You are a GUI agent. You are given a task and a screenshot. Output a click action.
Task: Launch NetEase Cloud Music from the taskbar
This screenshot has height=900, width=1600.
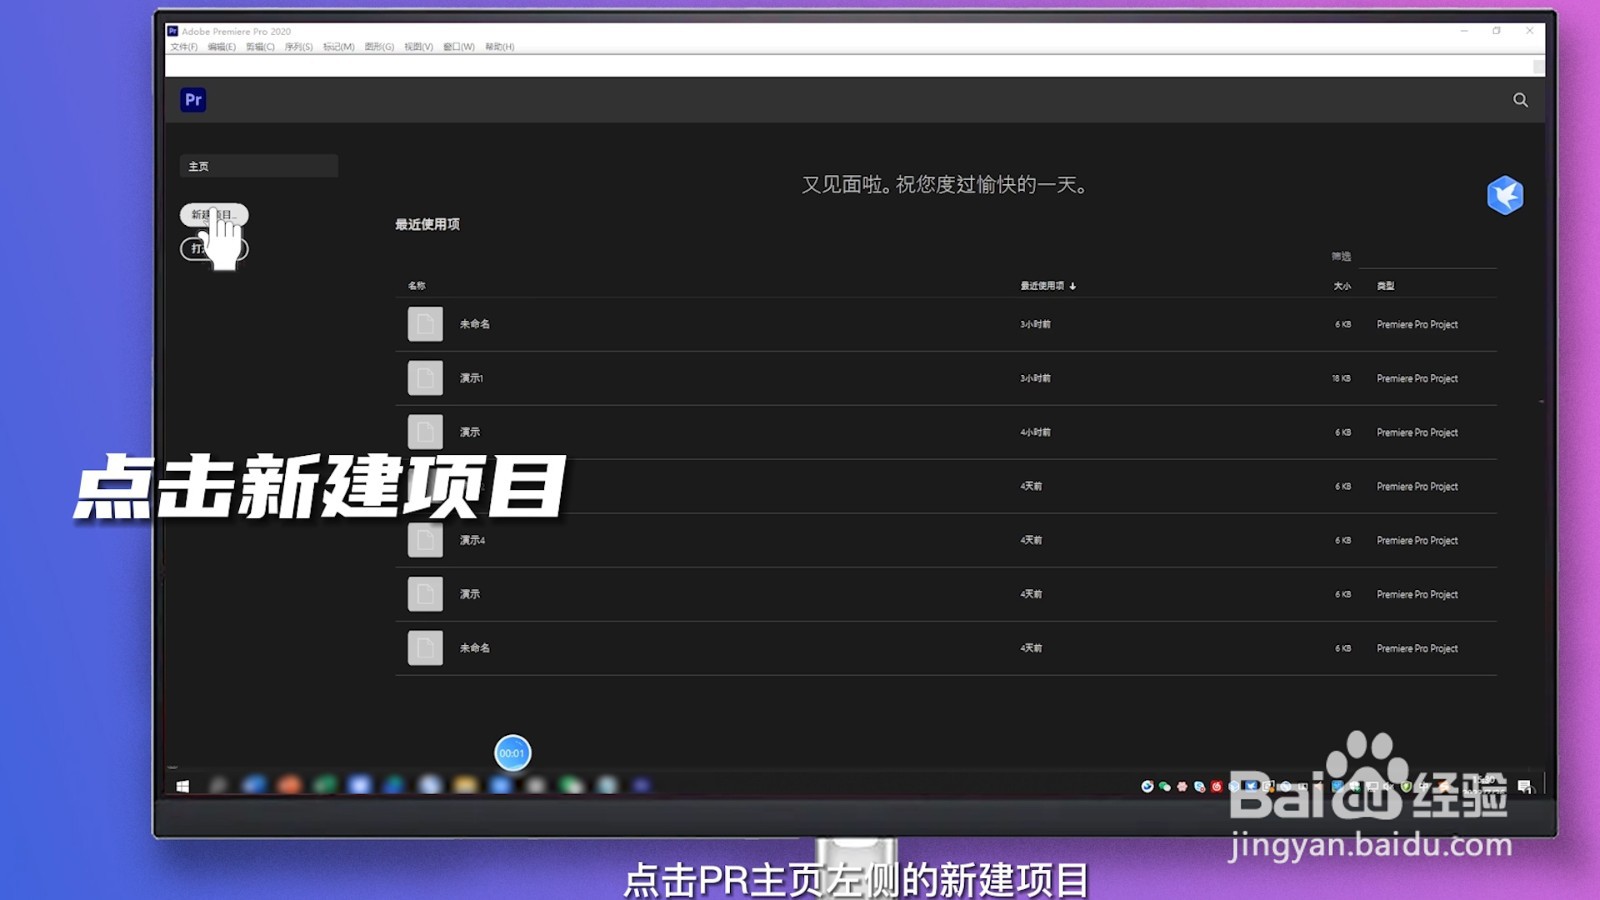click(x=1215, y=787)
